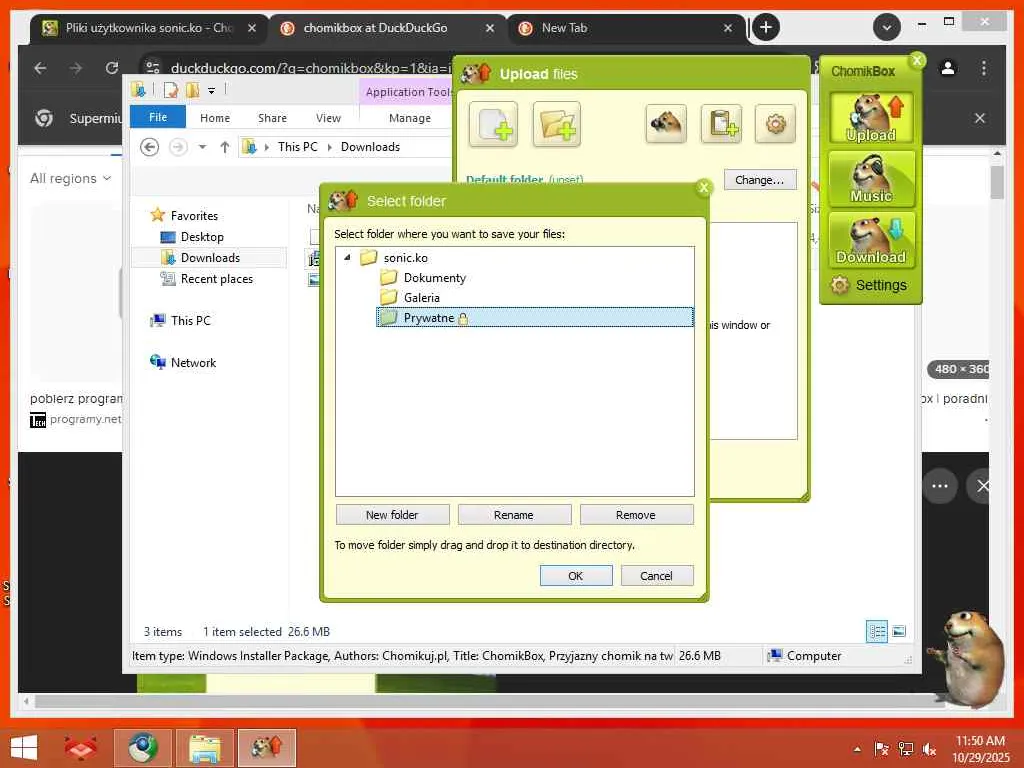Close the ChomikBox widget panel
Image resolution: width=1024 pixels, height=768 pixels.
(917, 61)
